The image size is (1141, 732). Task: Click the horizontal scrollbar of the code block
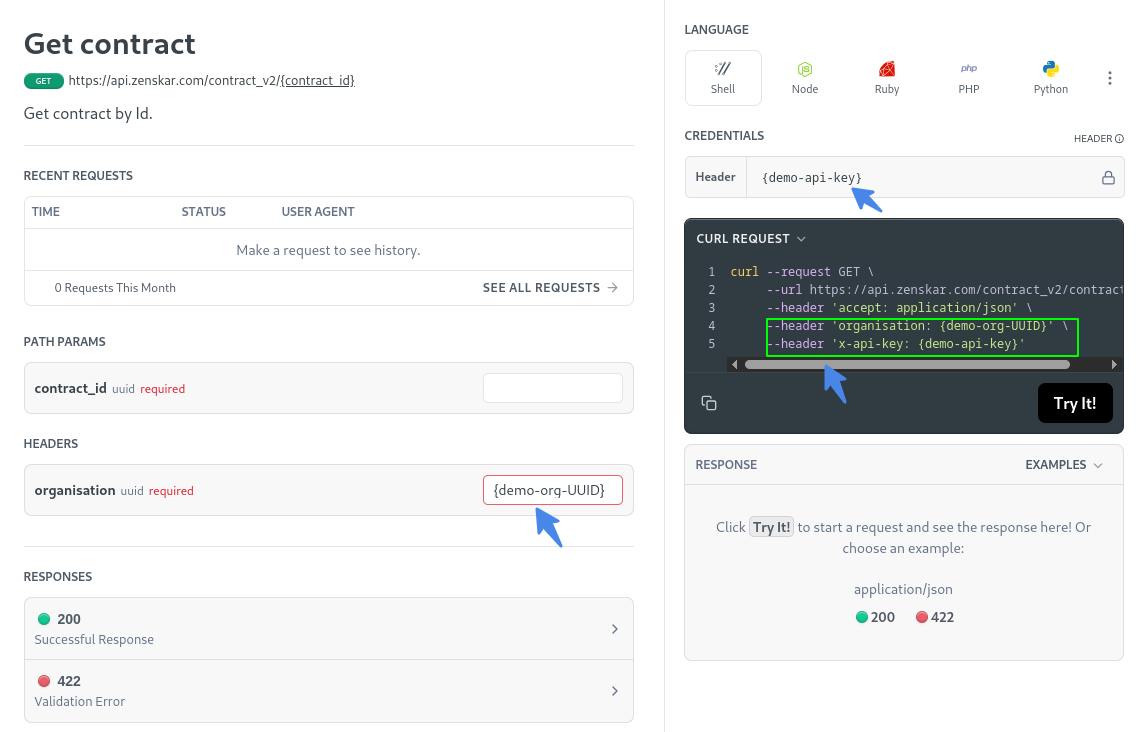907,365
